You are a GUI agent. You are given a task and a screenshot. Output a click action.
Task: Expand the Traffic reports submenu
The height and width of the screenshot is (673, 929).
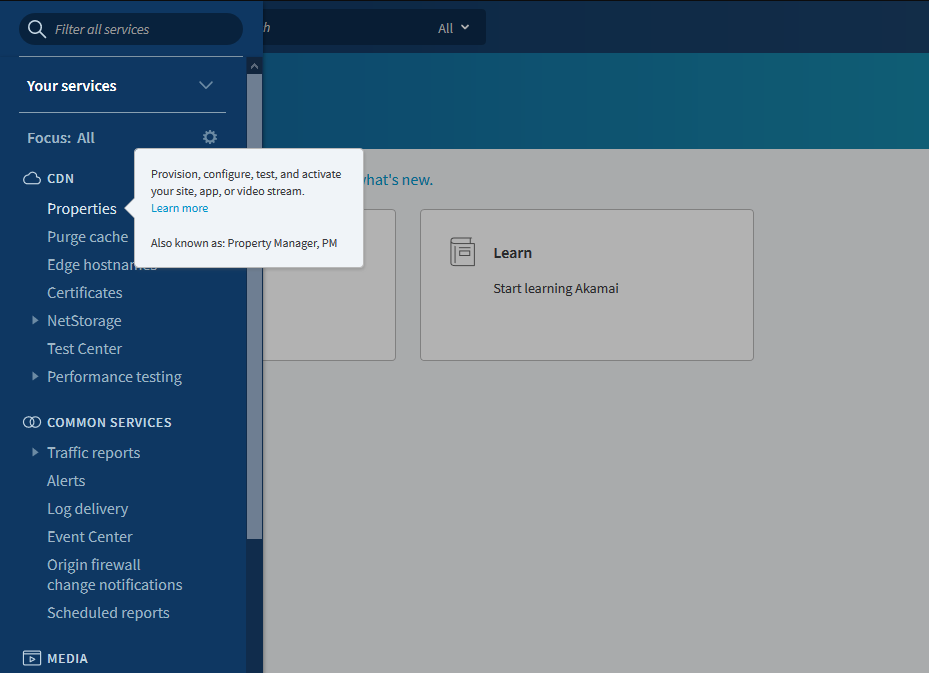[x=36, y=453]
